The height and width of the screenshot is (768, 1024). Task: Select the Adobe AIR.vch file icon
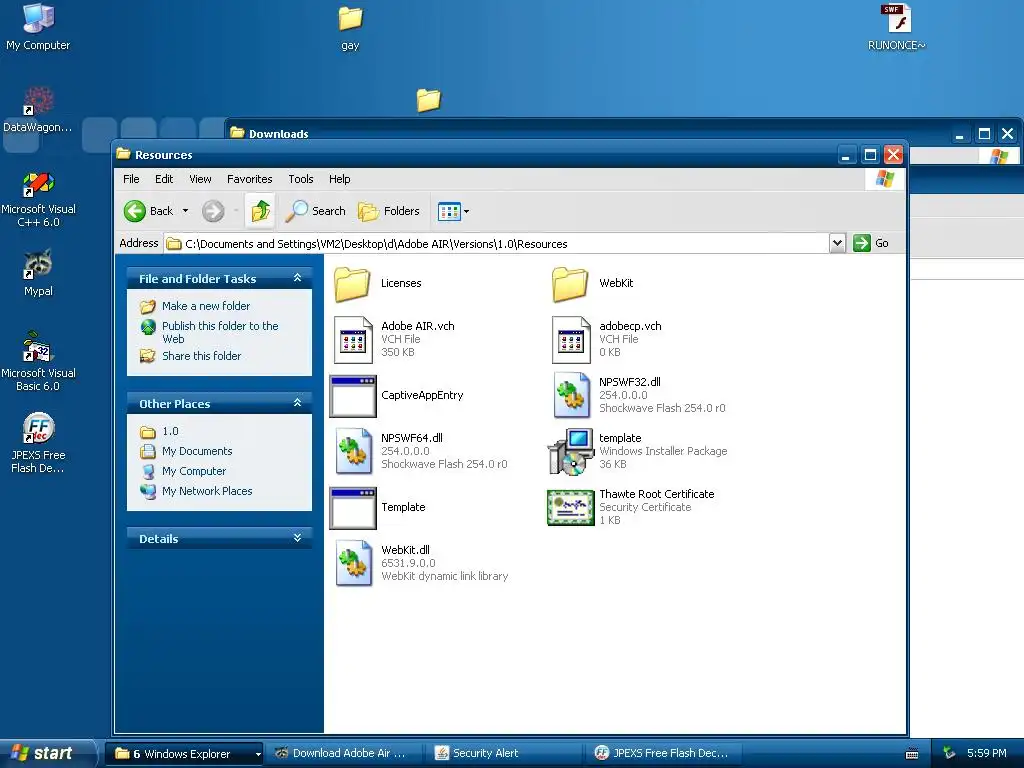coord(353,340)
